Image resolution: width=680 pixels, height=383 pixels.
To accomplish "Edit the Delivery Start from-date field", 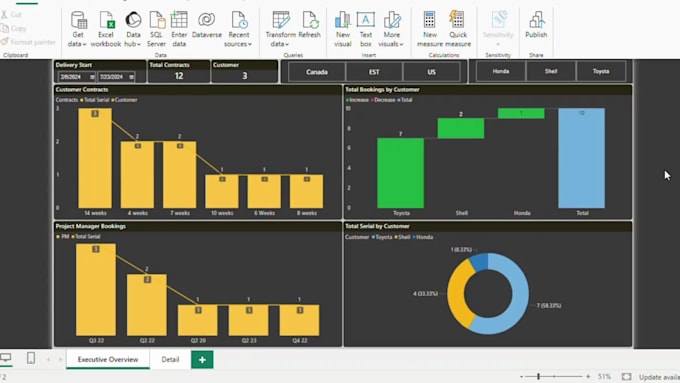I will pyautogui.click(x=77, y=77).
